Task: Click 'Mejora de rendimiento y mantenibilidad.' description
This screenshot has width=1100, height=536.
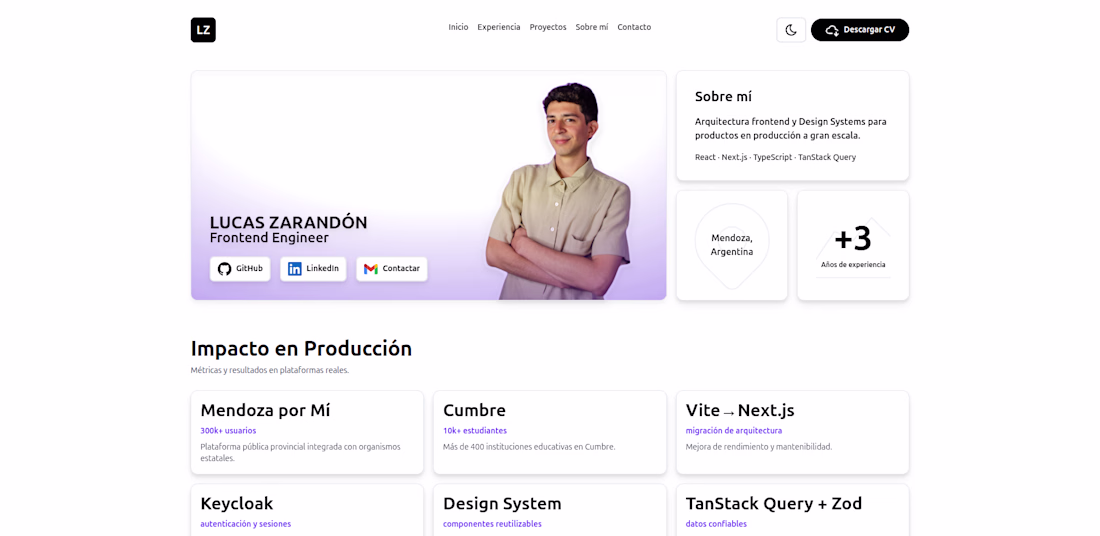Action: [759, 447]
